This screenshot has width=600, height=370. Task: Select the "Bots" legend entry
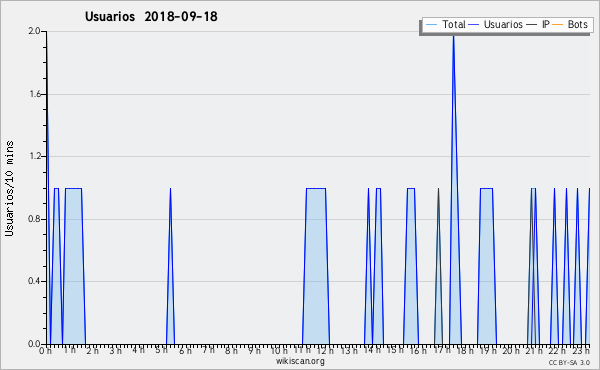pos(577,24)
